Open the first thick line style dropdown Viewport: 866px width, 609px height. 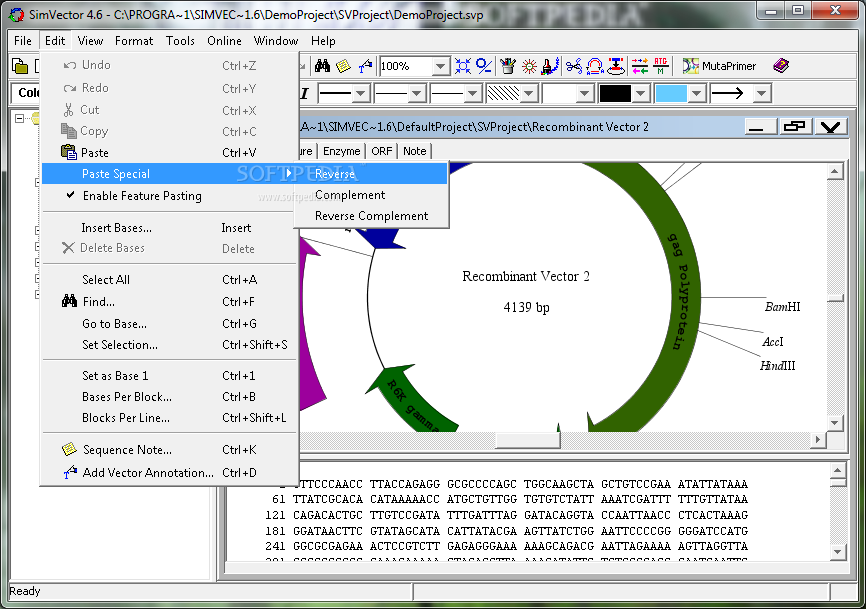(361, 93)
